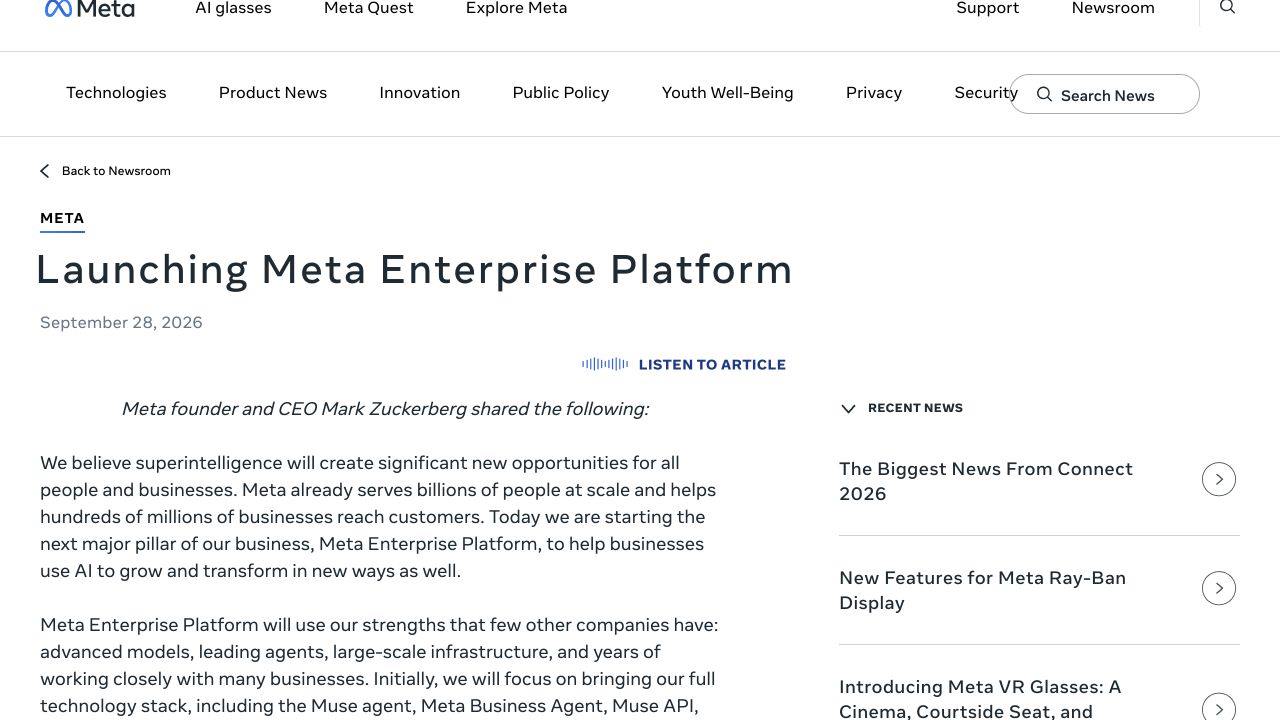Viewport: 1280px width, 720px height.
Task: Click the article title Launching Meta Enterprise Platform
Action: tap(414, 270)
